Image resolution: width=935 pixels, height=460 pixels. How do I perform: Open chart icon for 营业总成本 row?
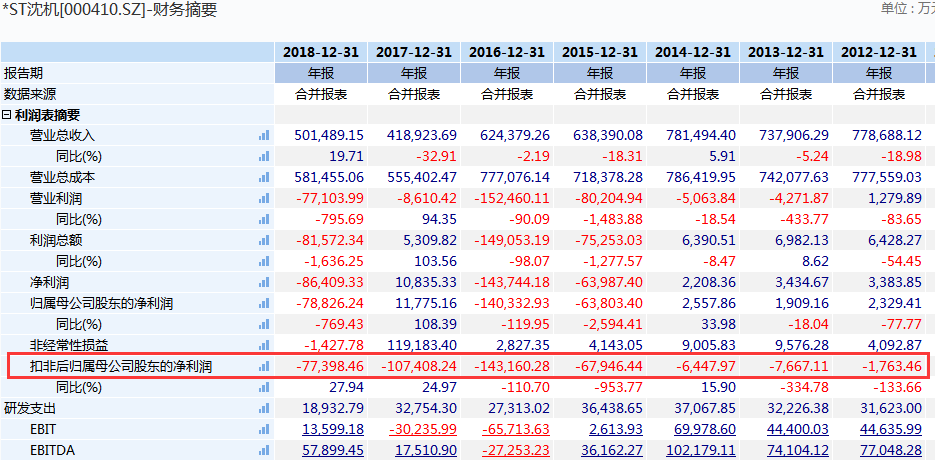pos(264,177)
